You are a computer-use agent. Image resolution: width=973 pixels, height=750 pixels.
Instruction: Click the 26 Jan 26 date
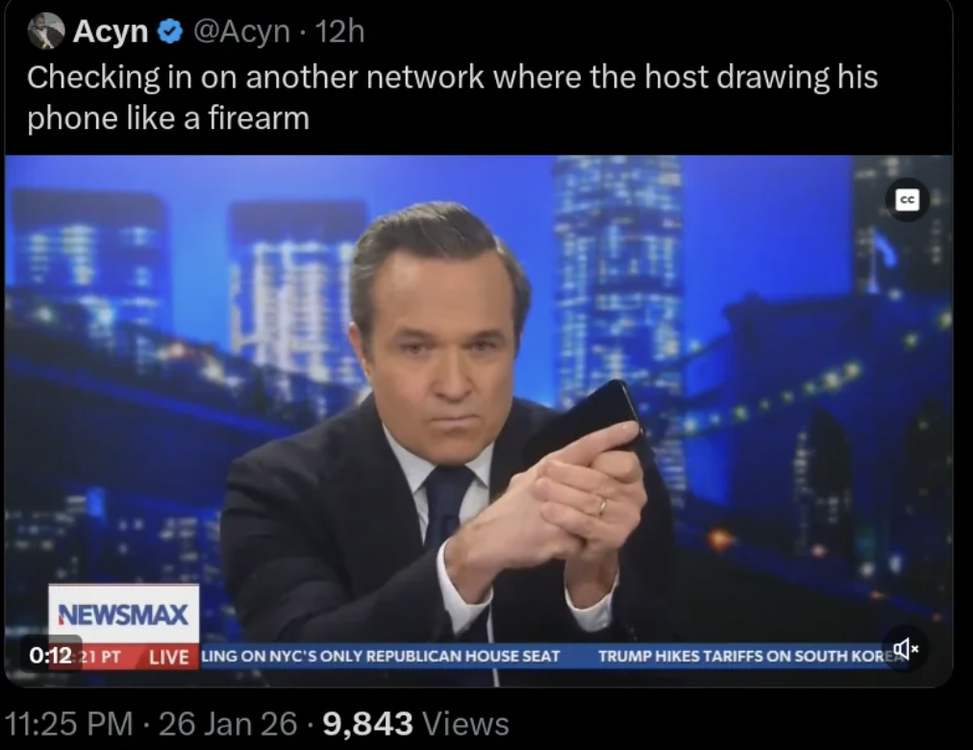pos(228,723)
